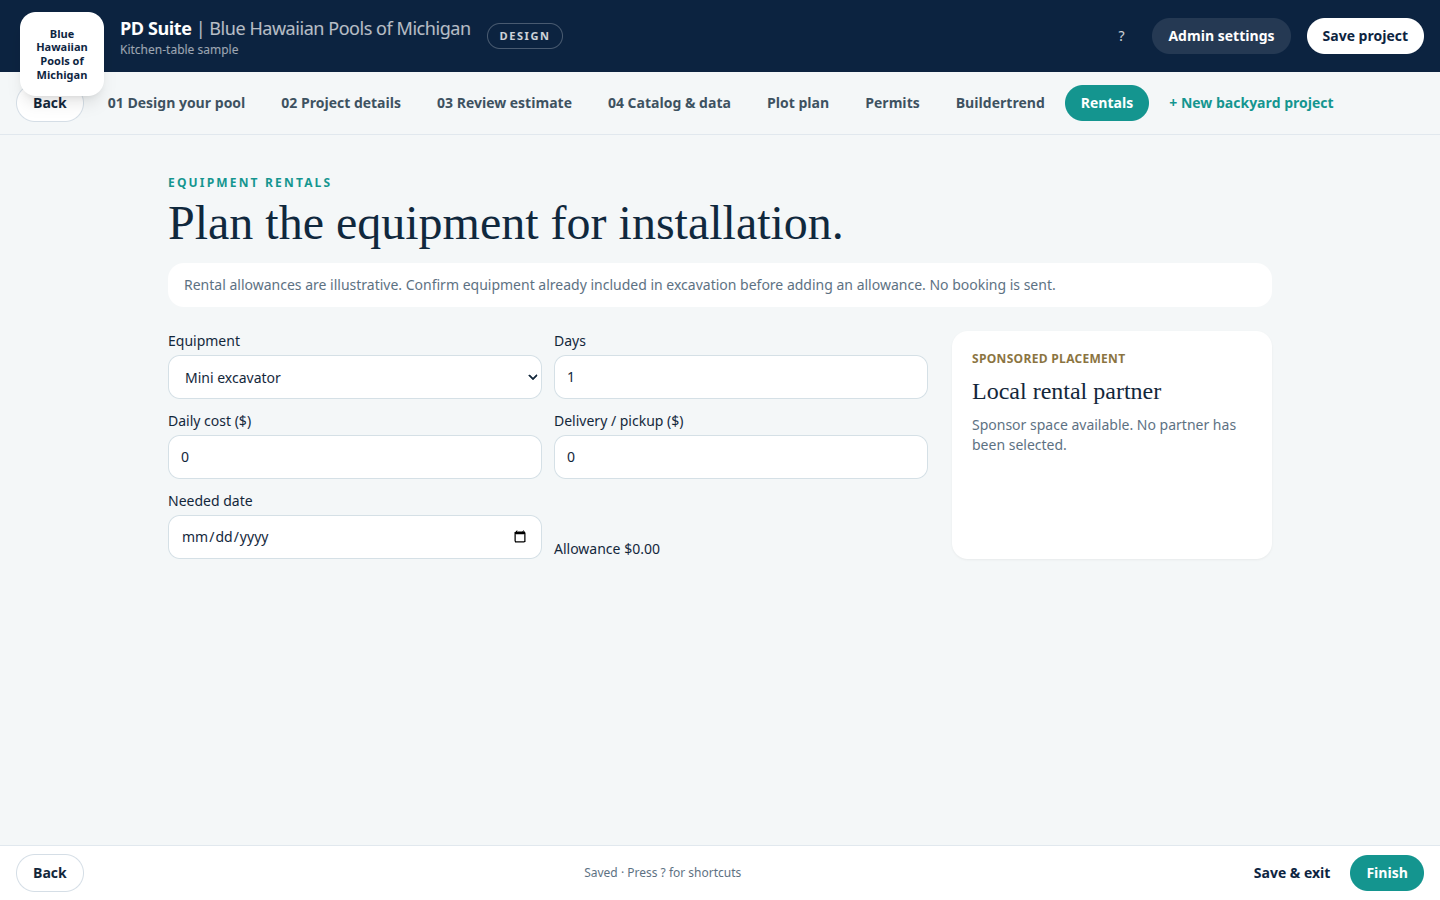
Task: Open Admin settings
Action: tap(1221, 36)
